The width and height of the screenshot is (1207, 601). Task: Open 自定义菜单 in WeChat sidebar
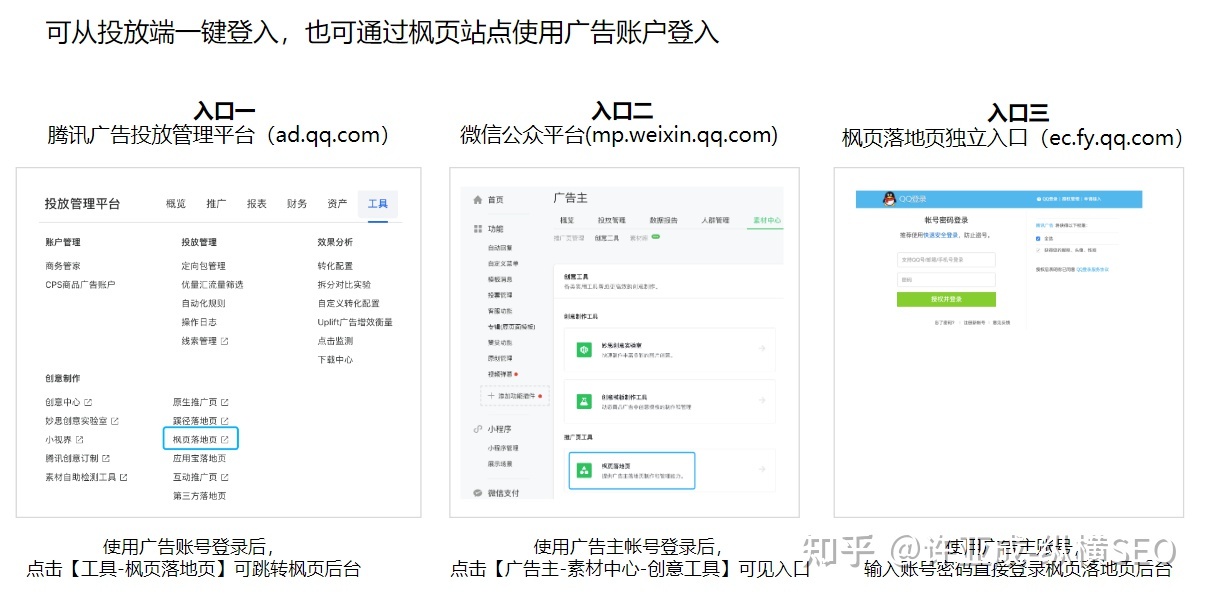pyautogui.click(x=503, y=263)
